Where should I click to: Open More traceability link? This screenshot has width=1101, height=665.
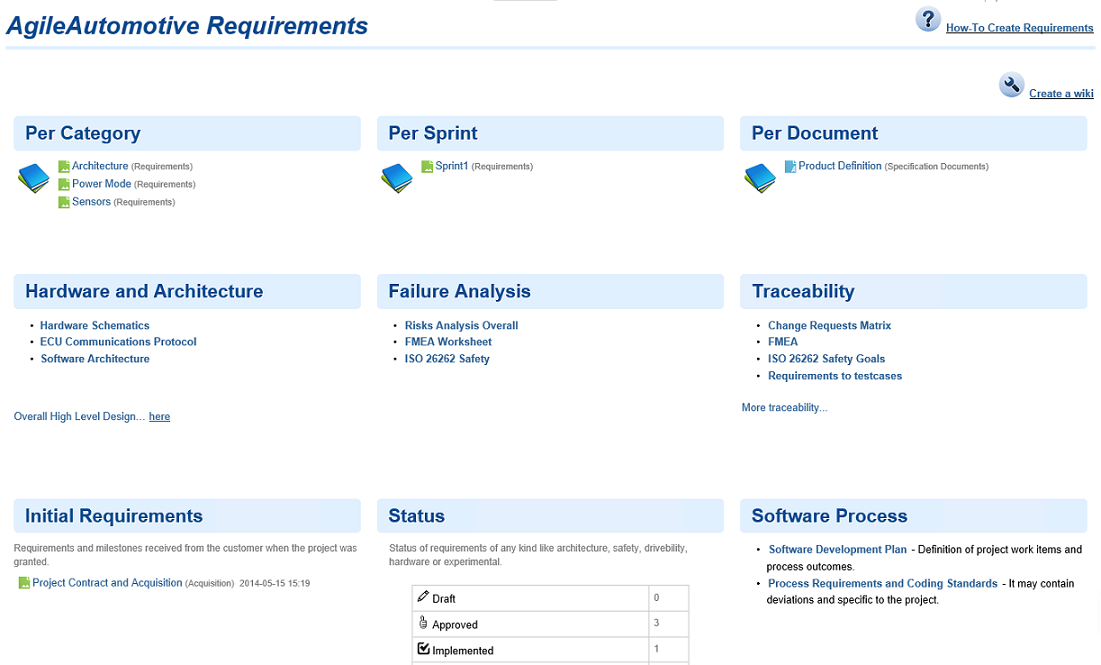pyautogui.click(x=784, y=407)
